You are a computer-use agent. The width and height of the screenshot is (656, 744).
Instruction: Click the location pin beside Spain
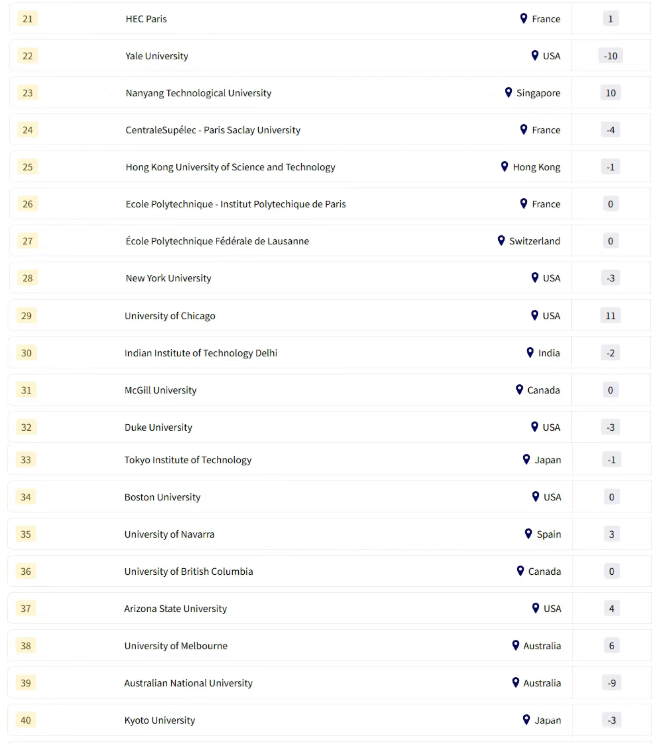point(529,534)
